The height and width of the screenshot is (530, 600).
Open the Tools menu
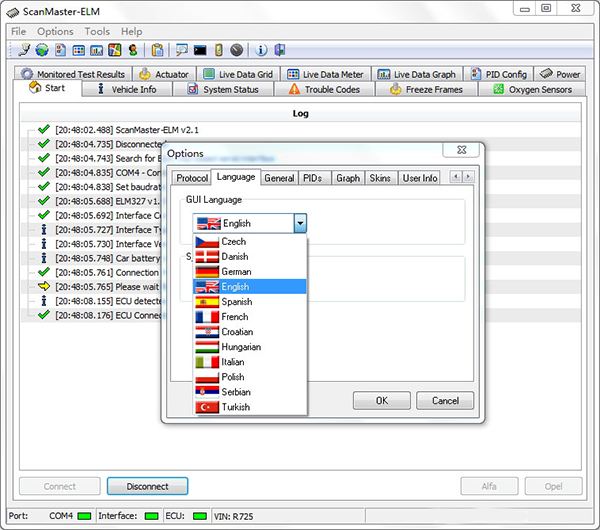point(97,31)
